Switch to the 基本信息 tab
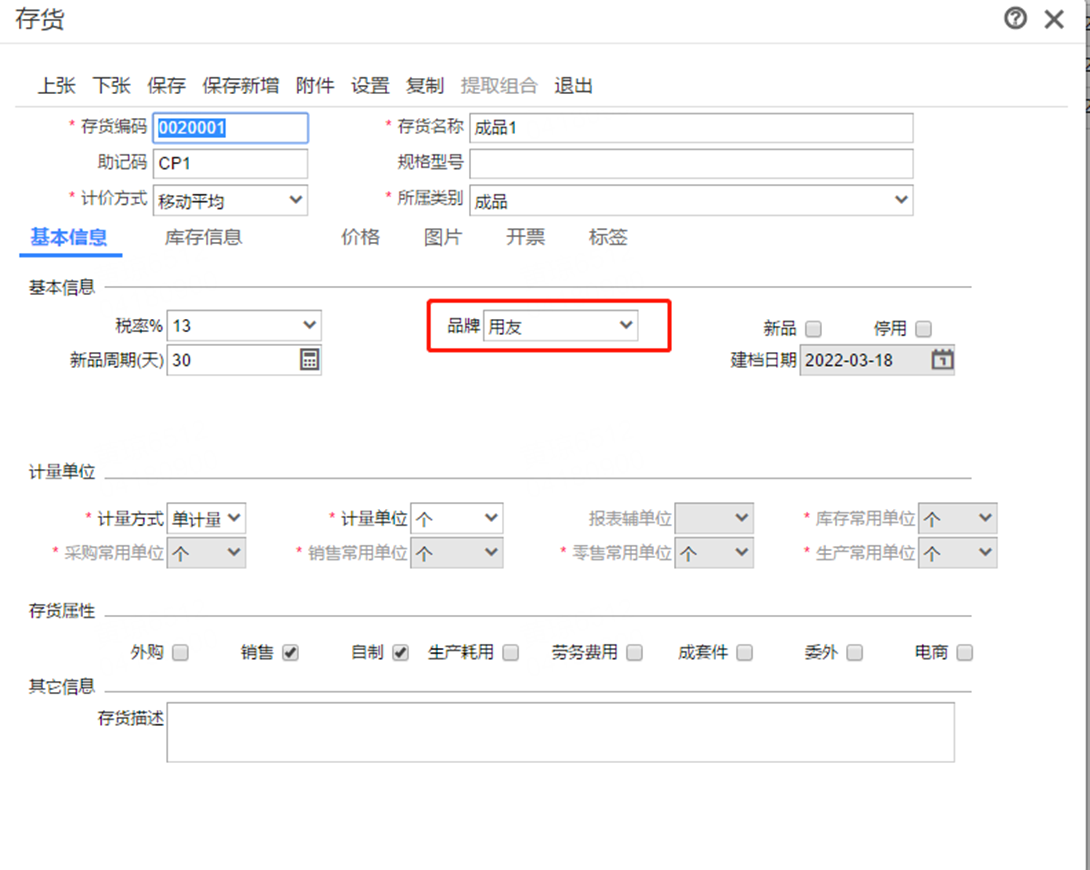 (69, 237)
